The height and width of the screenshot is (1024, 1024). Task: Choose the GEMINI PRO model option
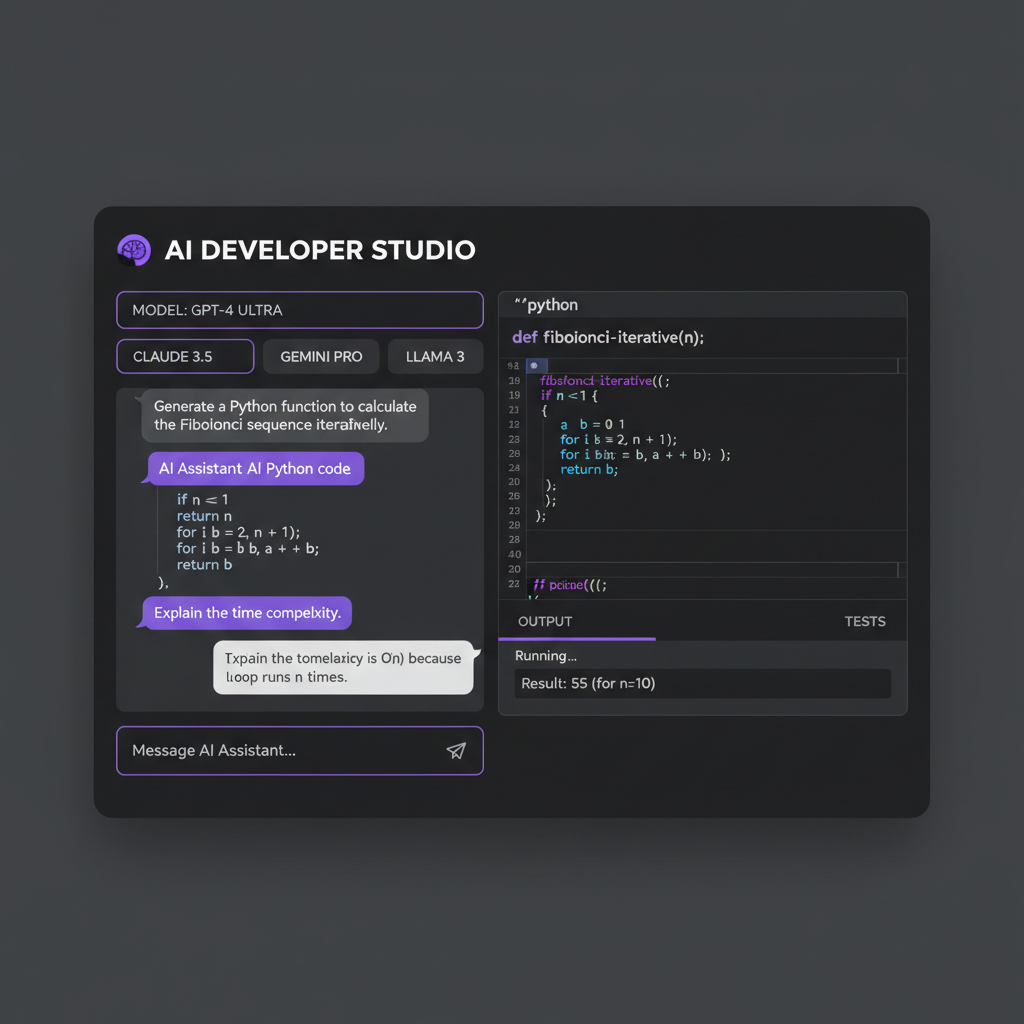321,357
